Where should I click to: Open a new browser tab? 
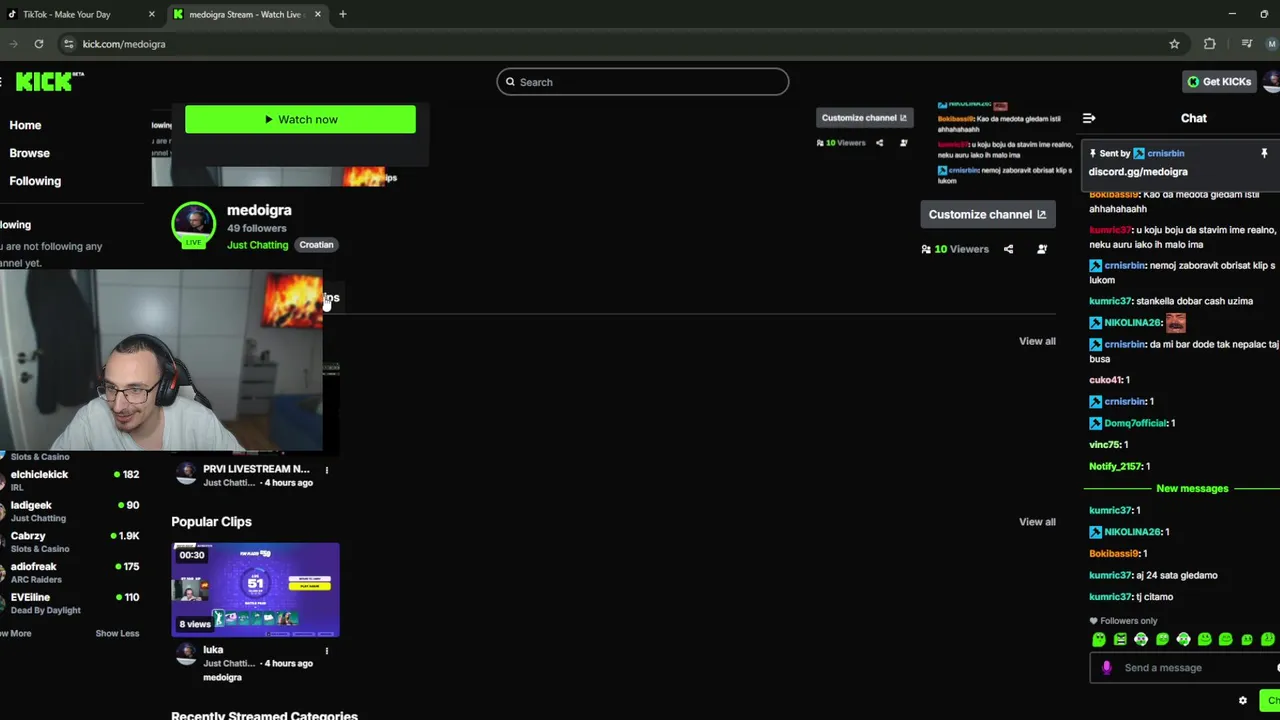(342, 14)
